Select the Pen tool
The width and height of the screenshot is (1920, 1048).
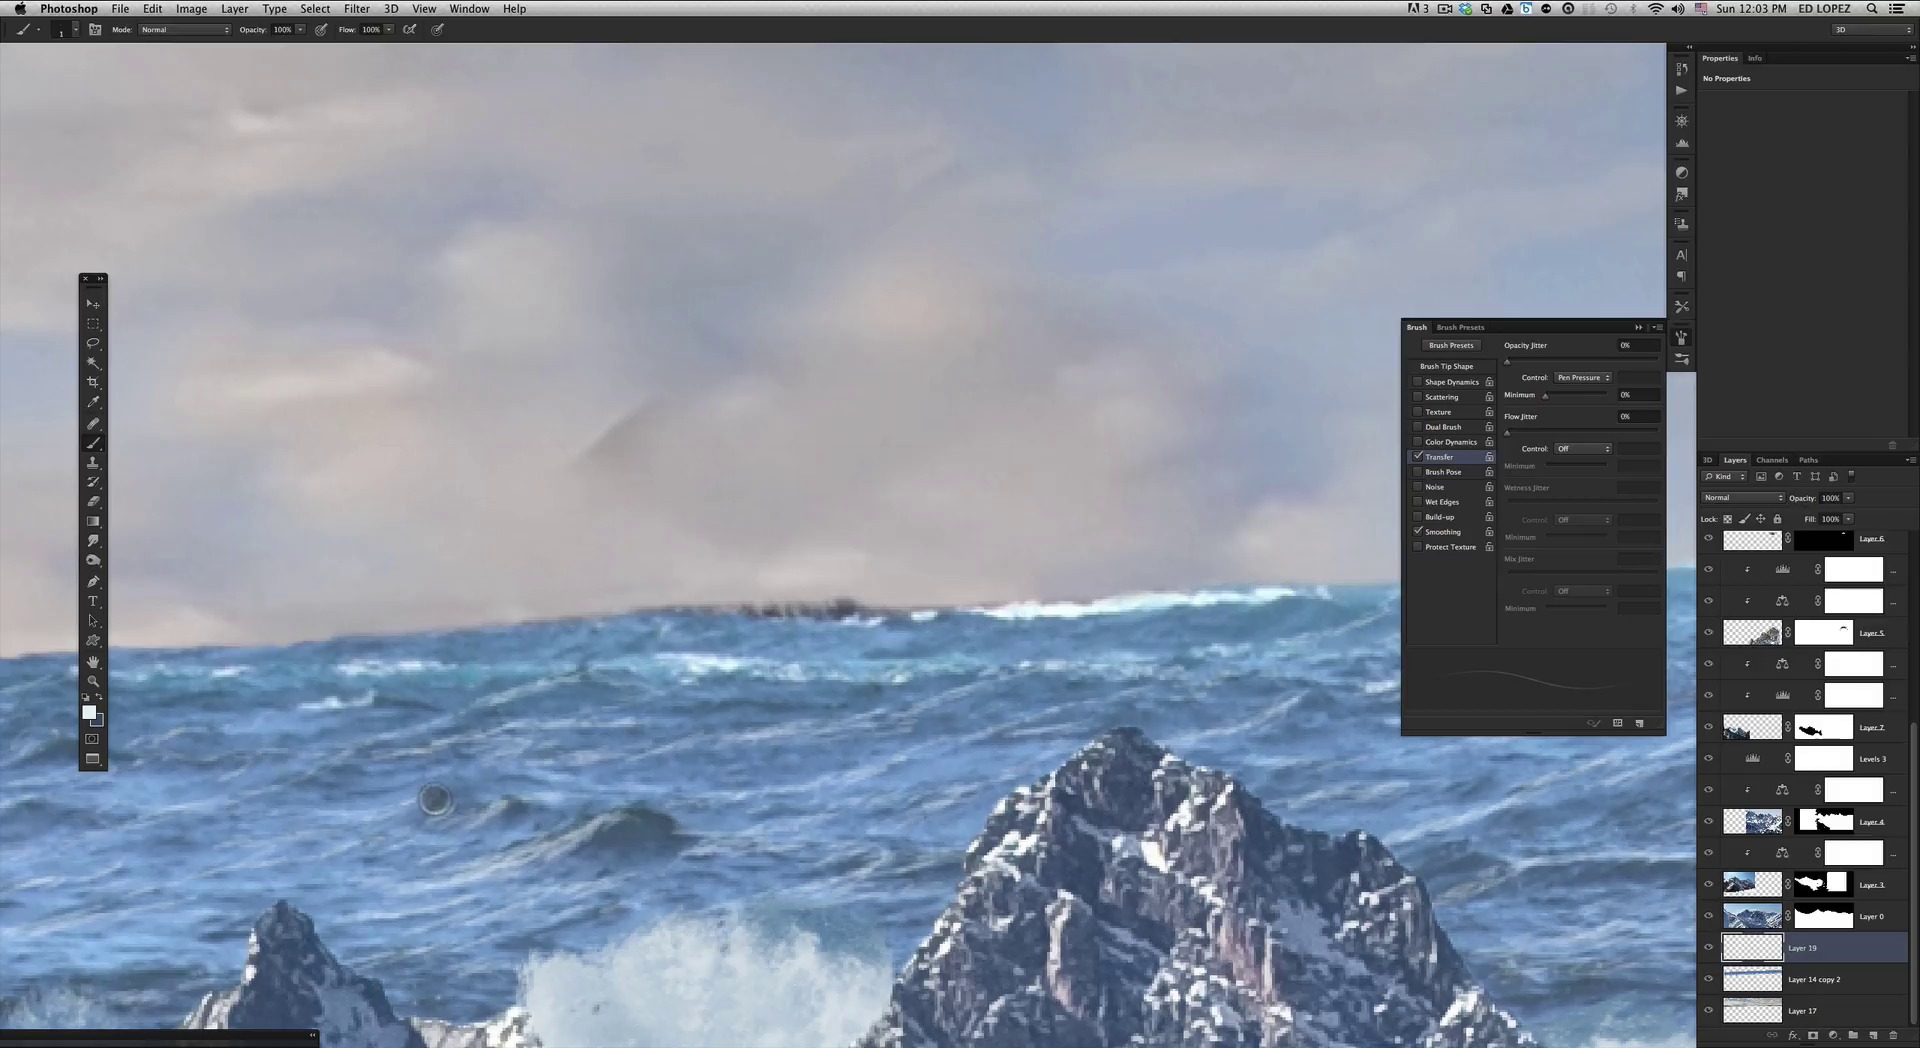click(93, 581)
